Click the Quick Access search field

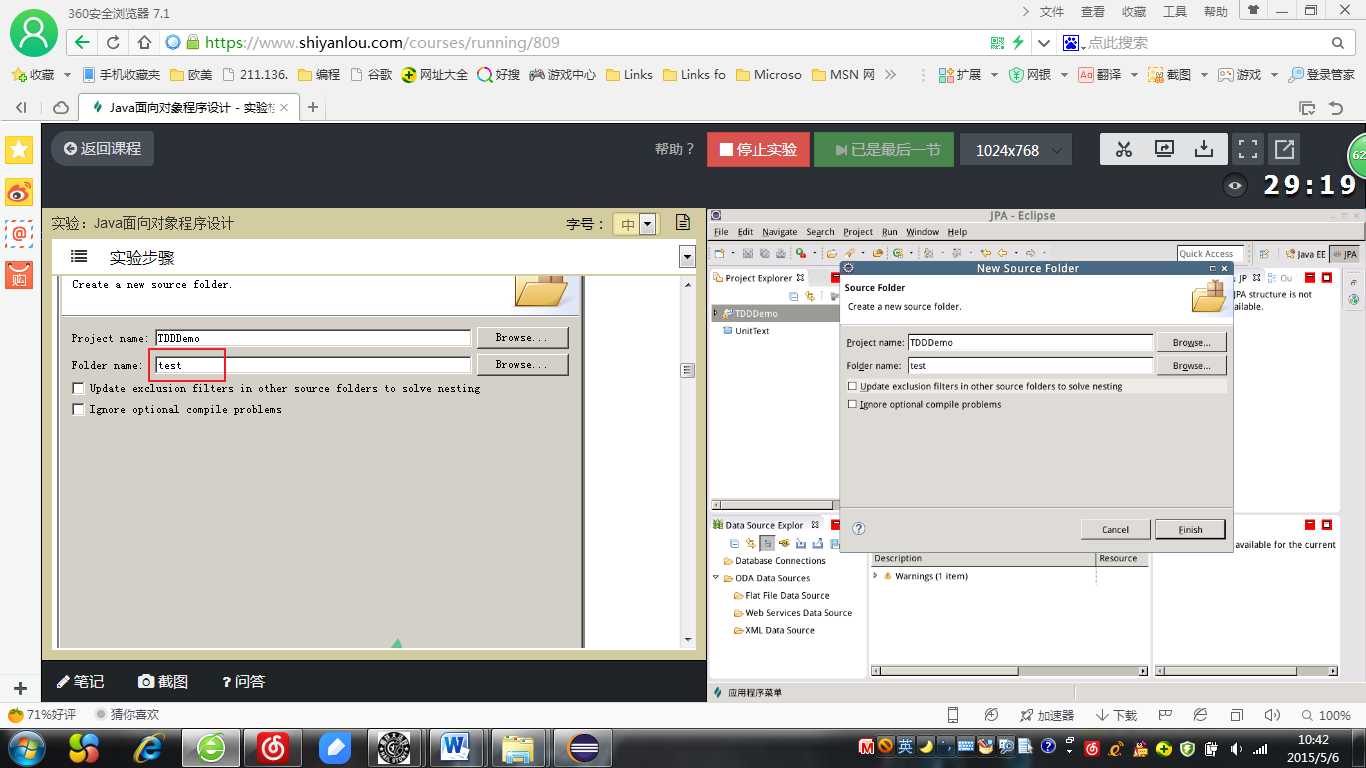(1210, 254)
